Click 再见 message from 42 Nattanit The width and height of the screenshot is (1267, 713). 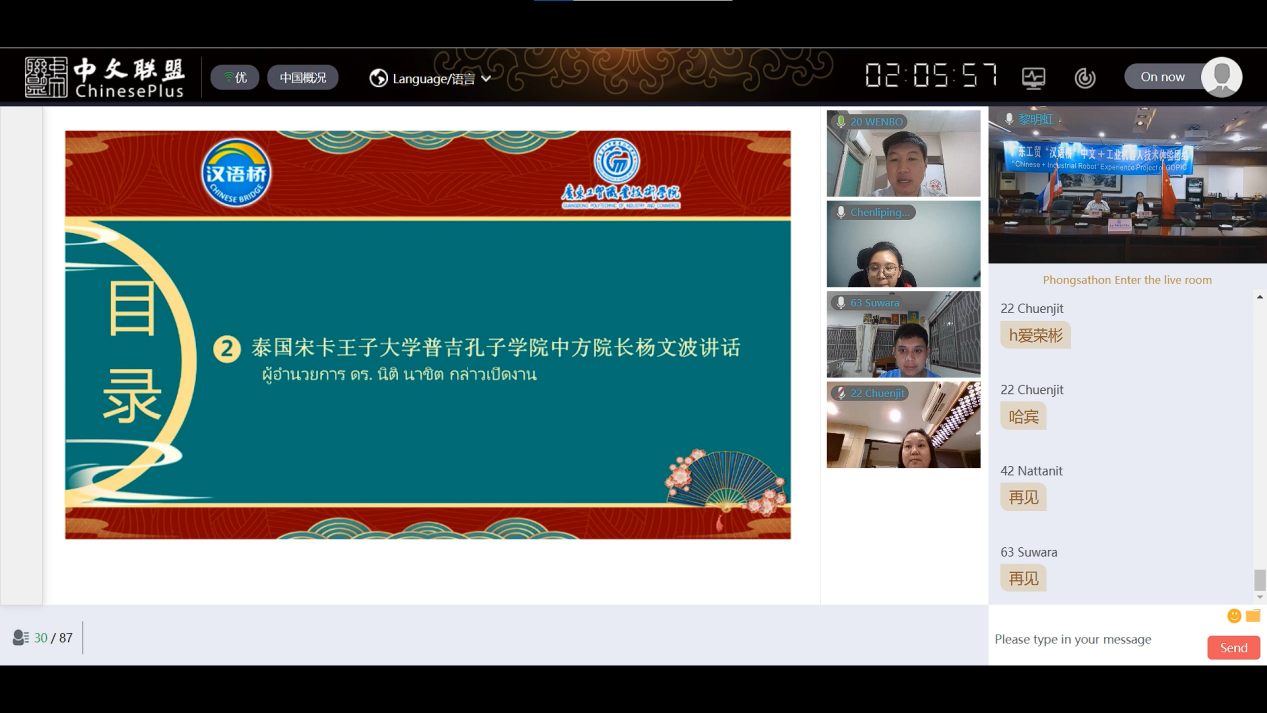pyautogui.click(x=1023, y=497)
